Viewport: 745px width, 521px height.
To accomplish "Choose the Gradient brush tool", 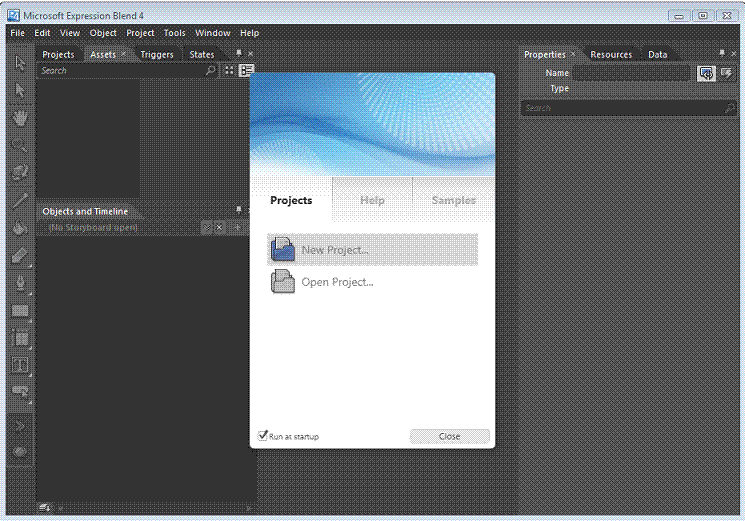I will tap(20, 256).
